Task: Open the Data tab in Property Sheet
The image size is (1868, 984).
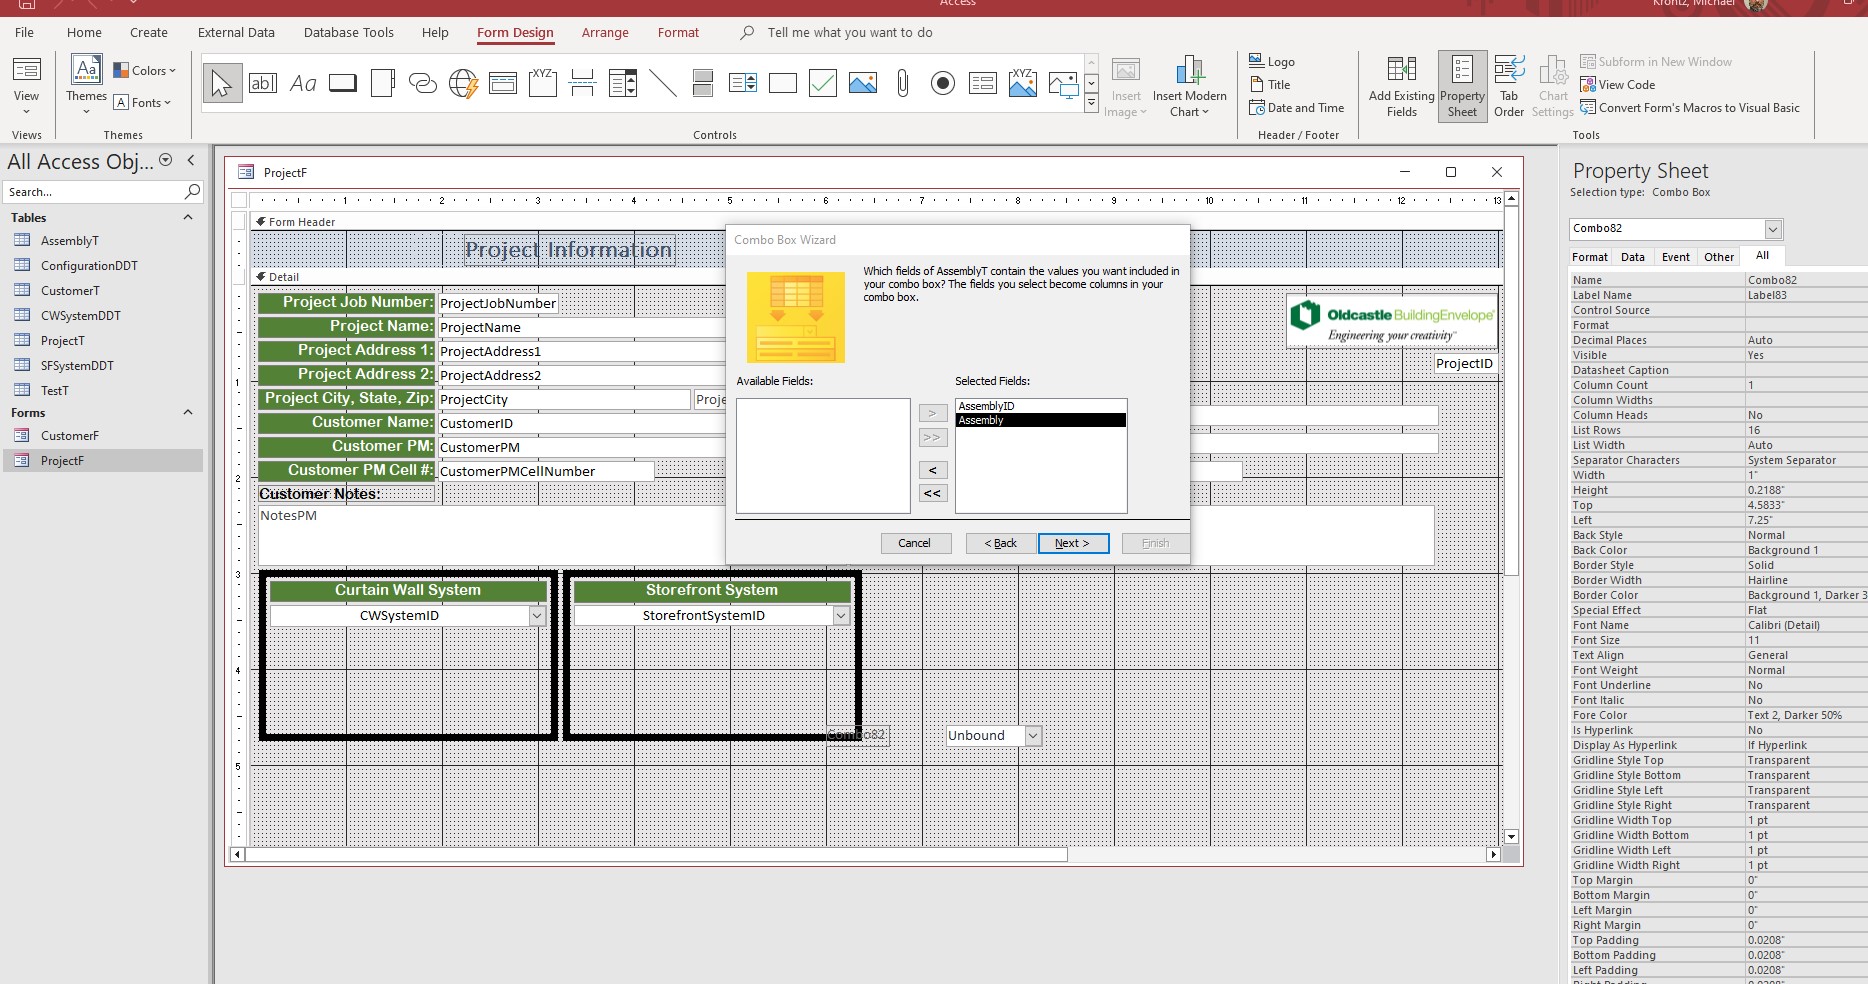Action: pyautogui.click(x=1632, y=257)
